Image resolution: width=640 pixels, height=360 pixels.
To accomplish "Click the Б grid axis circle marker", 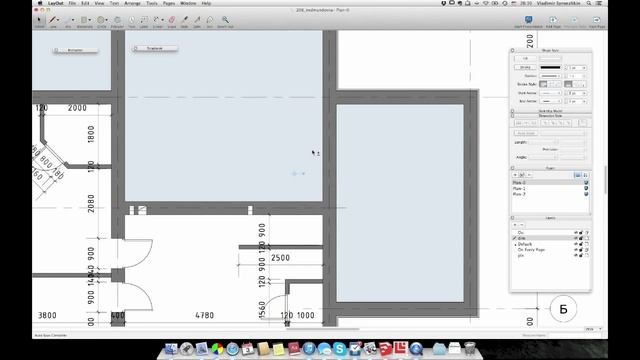I will [x=563, y=309].
